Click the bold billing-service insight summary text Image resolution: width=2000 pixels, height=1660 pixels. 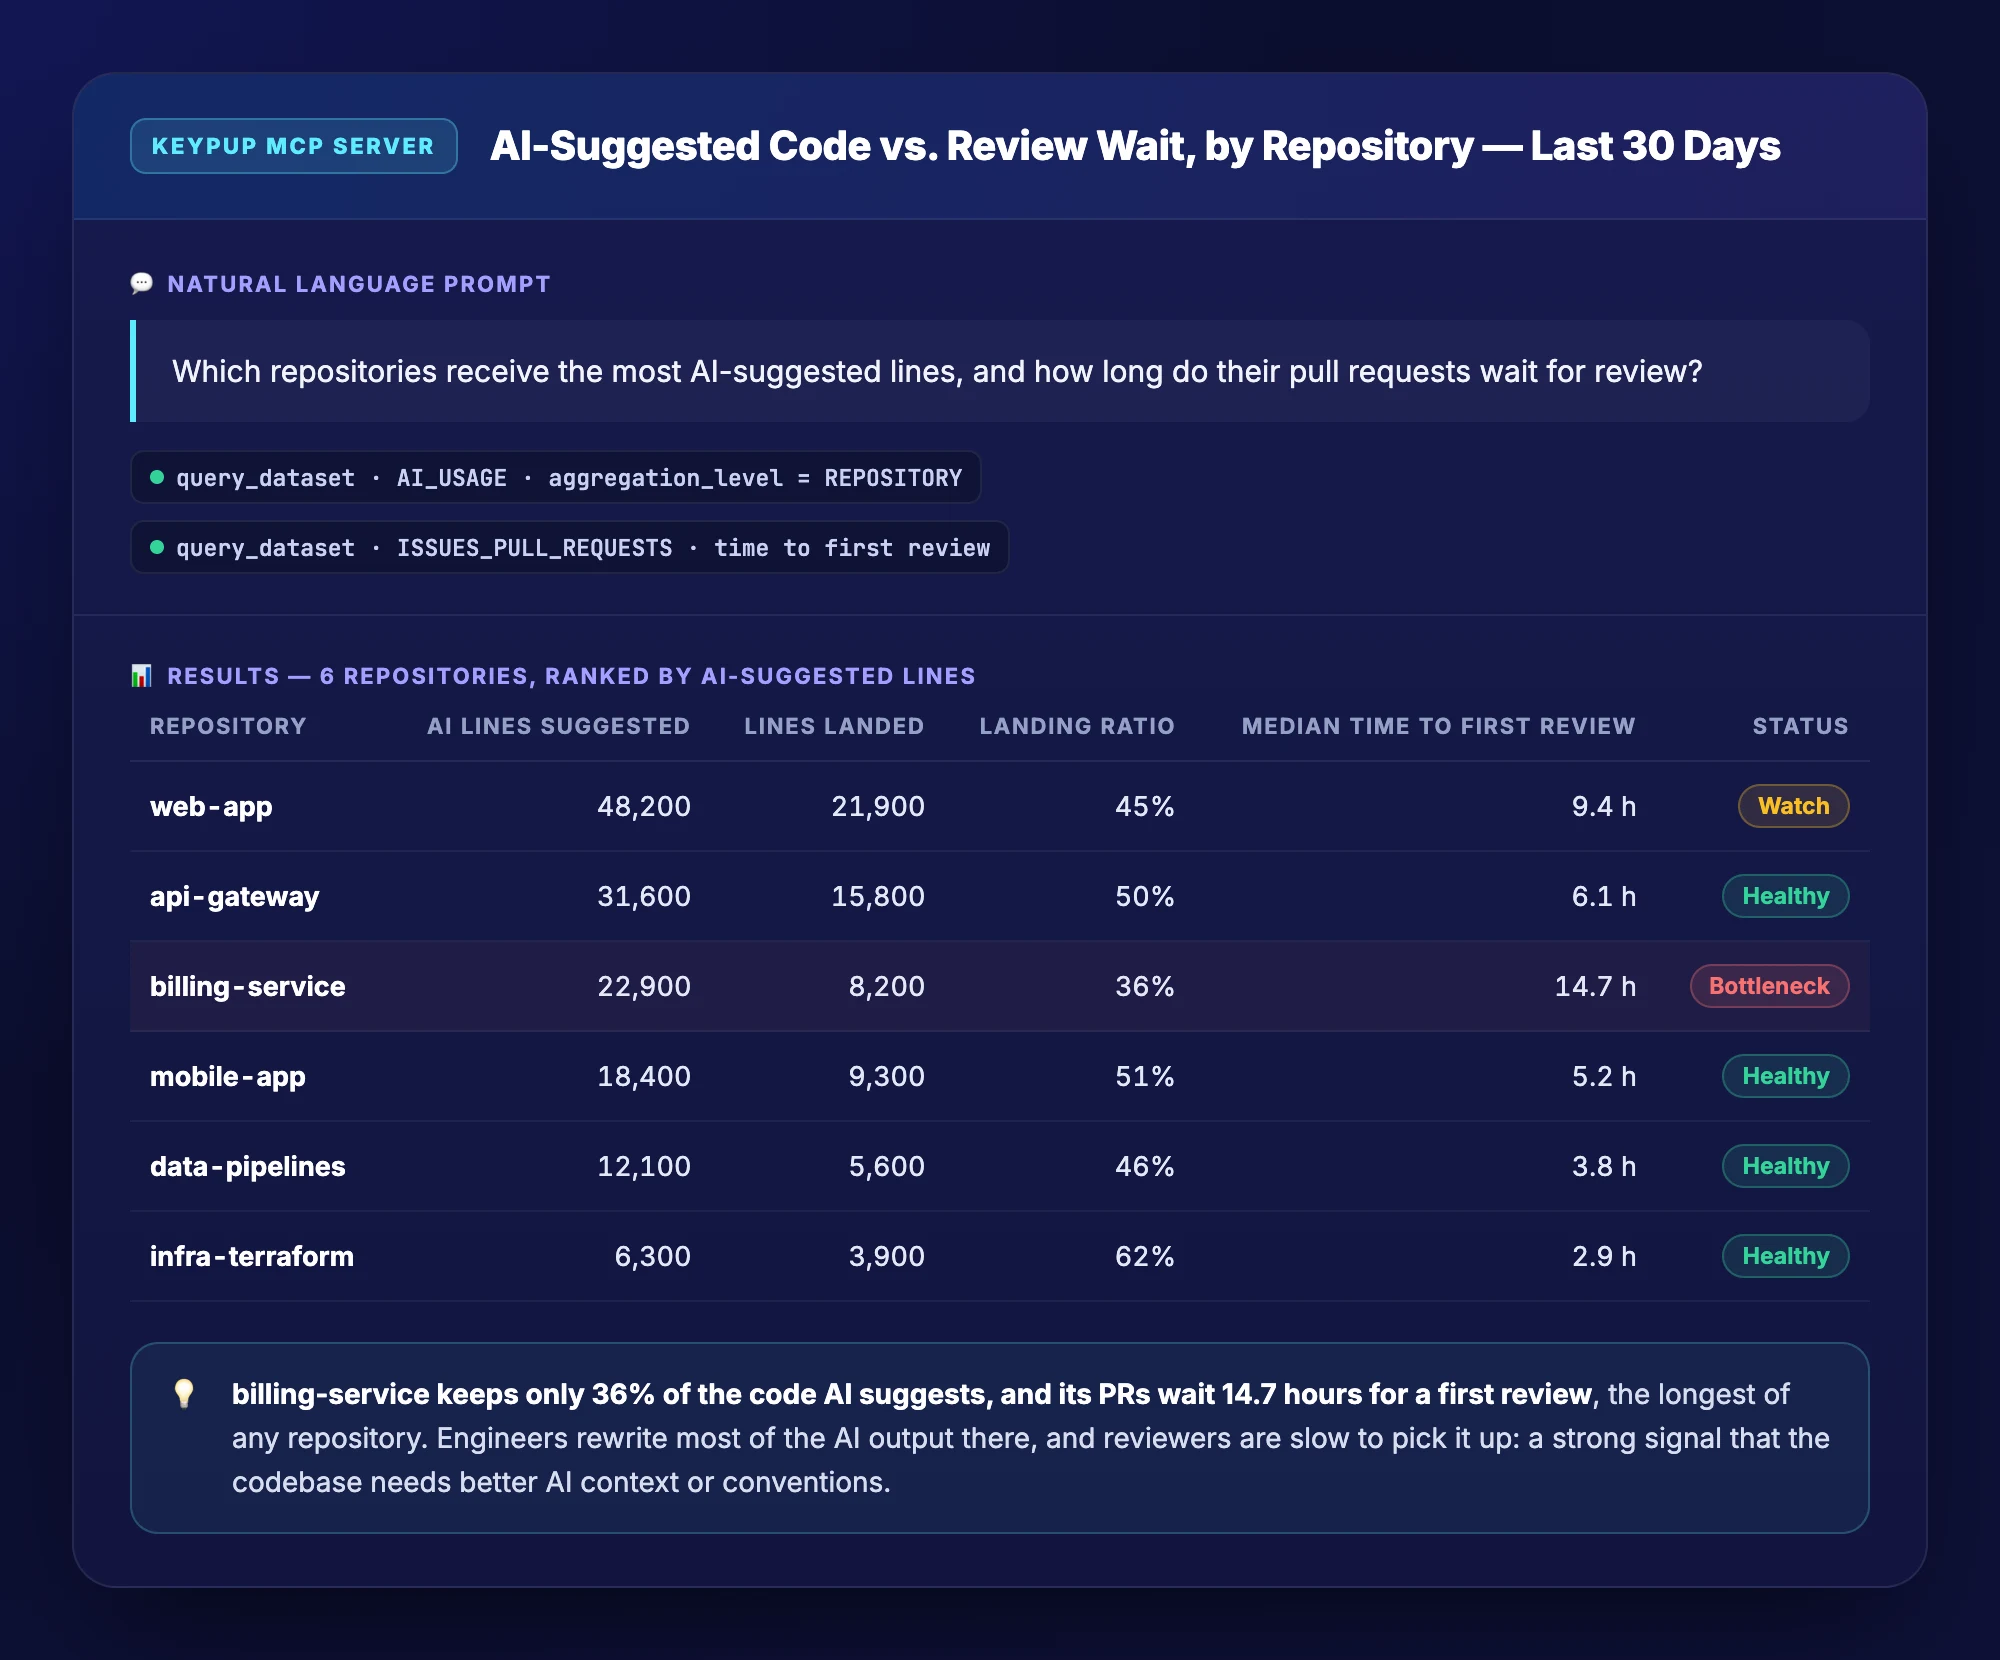912,1394
